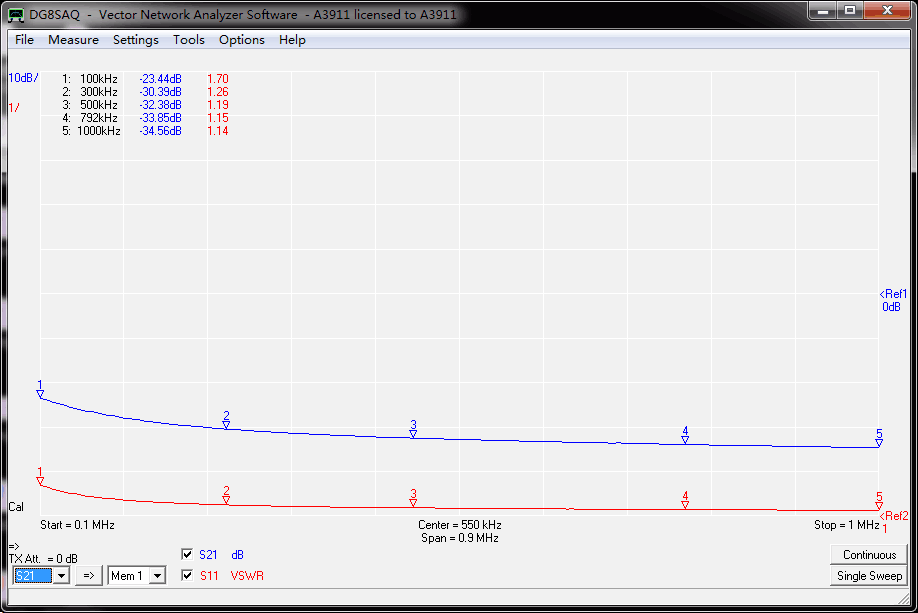Image resolution: width=918 pixels, height=613 pixels.
Task: Toggle the S11 VSWR trace checkbox
Action: (x=187, y=575)
